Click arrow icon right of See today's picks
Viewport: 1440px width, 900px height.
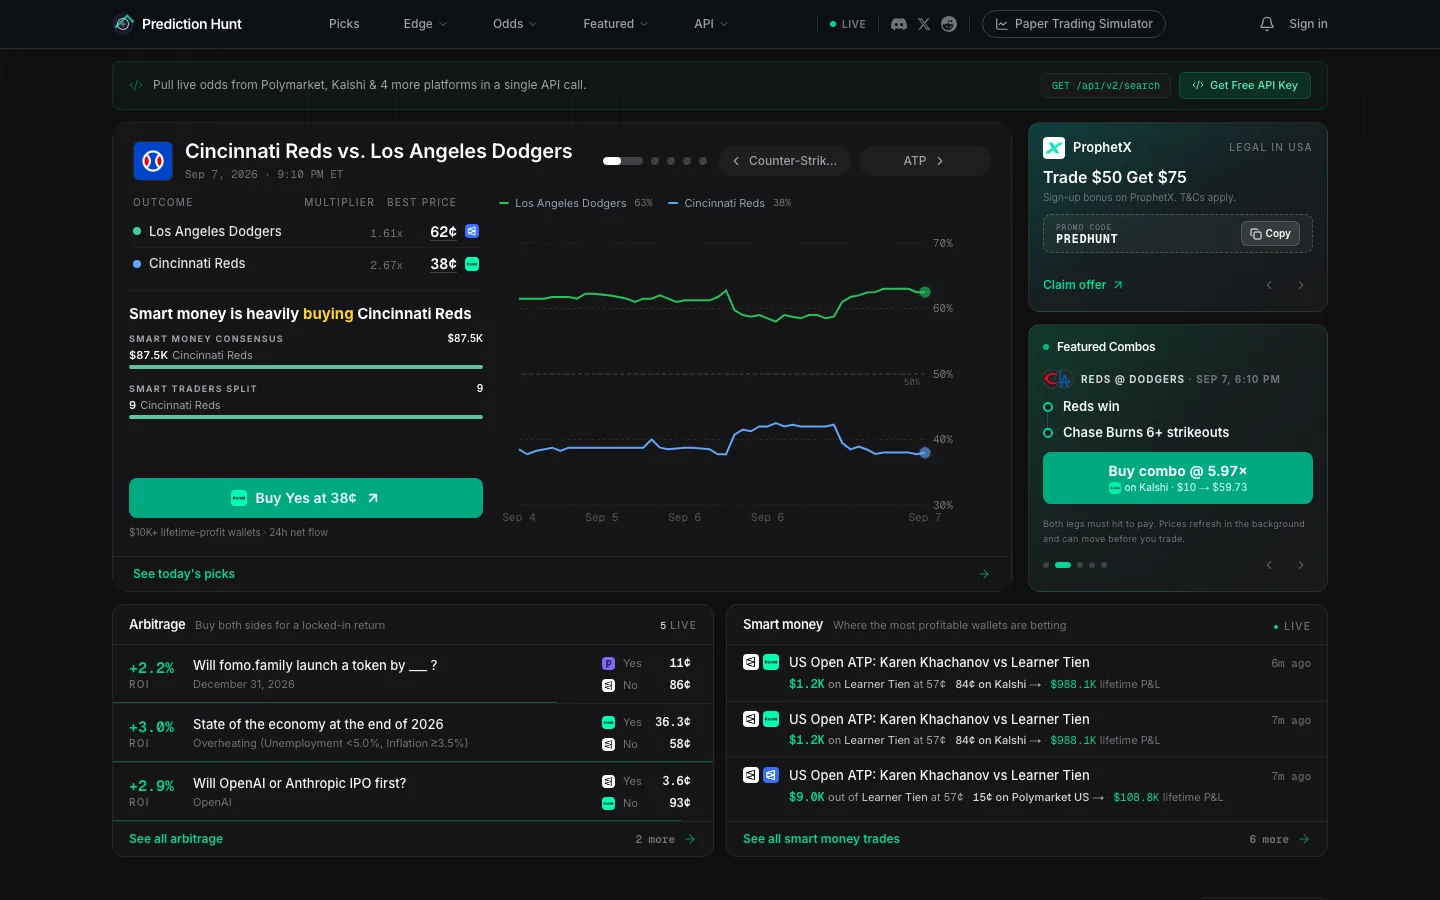[x=984, y=574]
